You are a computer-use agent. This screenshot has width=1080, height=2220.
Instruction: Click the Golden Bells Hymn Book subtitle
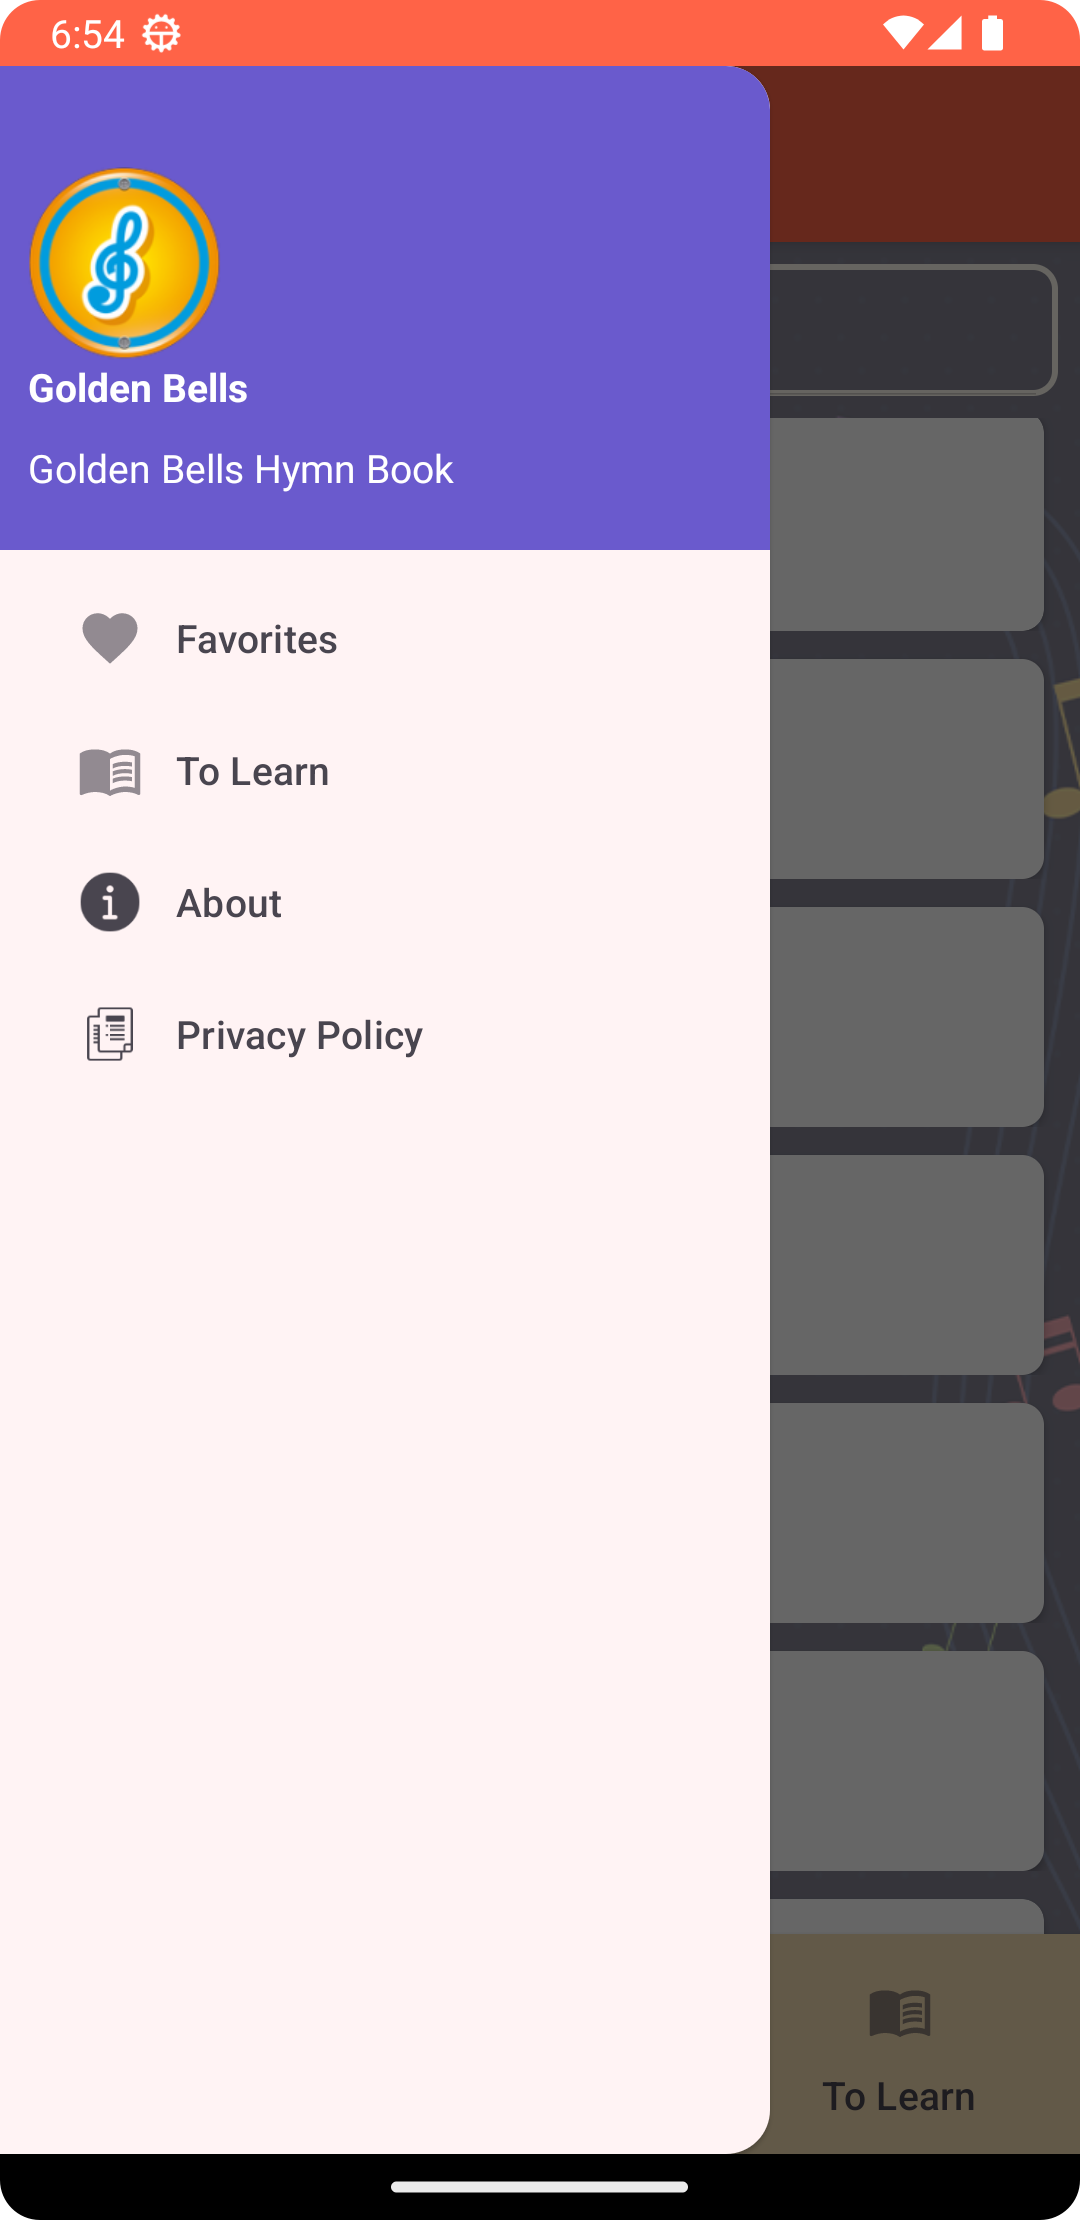click(x=241, y=470)
